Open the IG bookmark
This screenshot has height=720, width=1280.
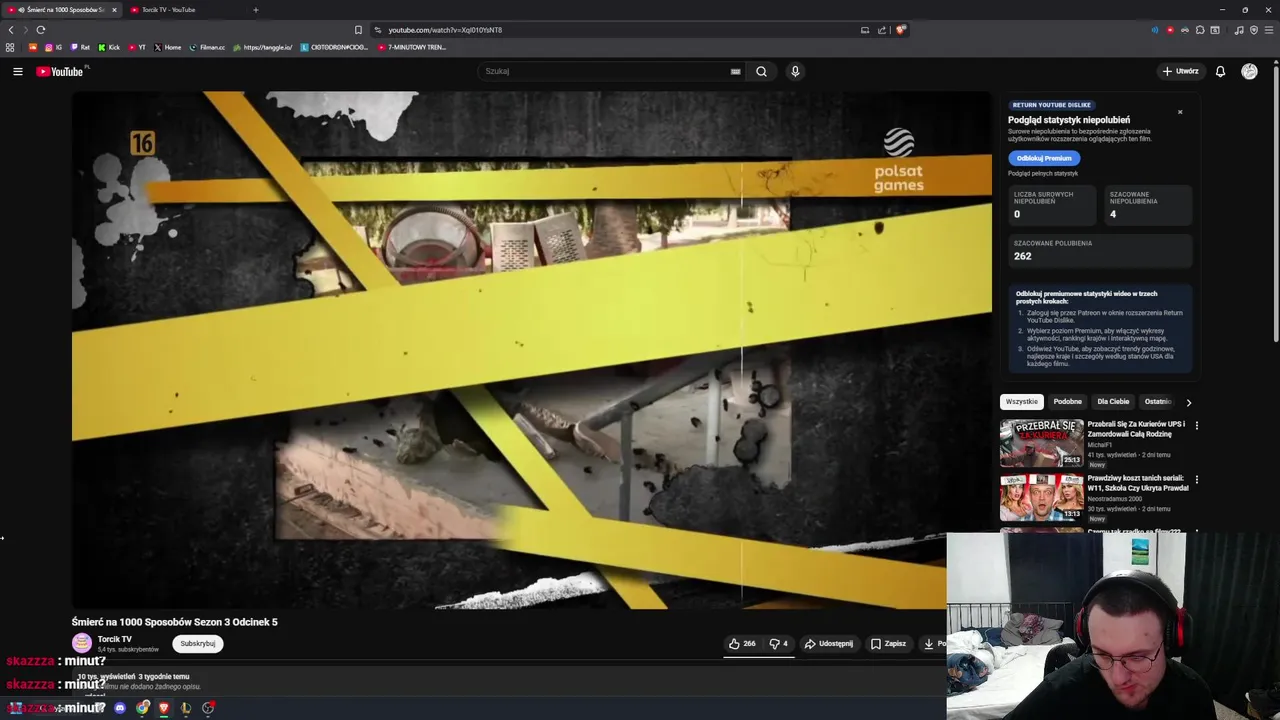(53, 47)
